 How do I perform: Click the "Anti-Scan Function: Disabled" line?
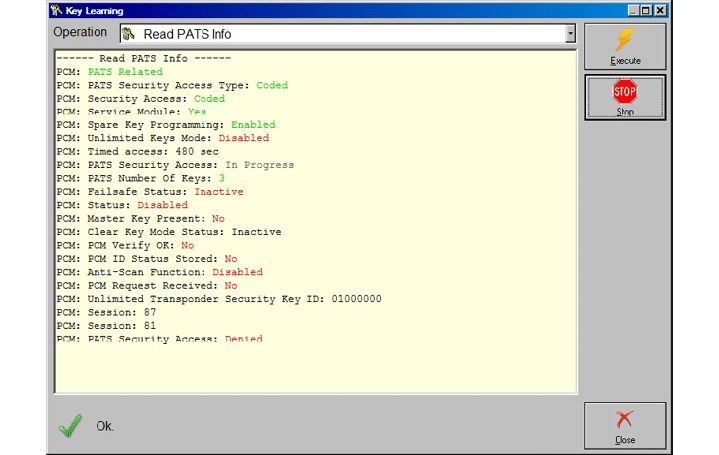pos(160,272)
